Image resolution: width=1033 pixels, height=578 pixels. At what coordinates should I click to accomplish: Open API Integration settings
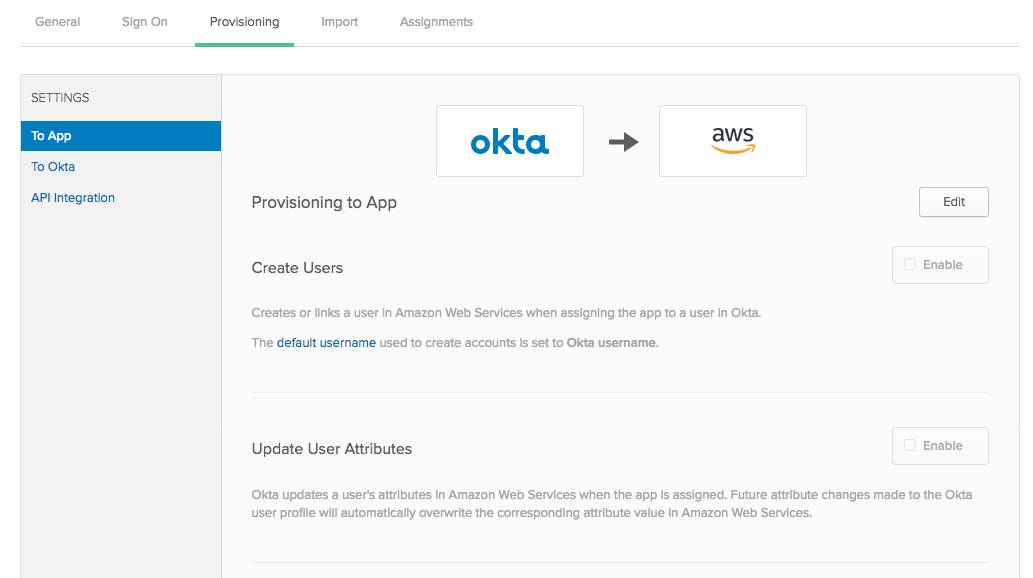72,198
